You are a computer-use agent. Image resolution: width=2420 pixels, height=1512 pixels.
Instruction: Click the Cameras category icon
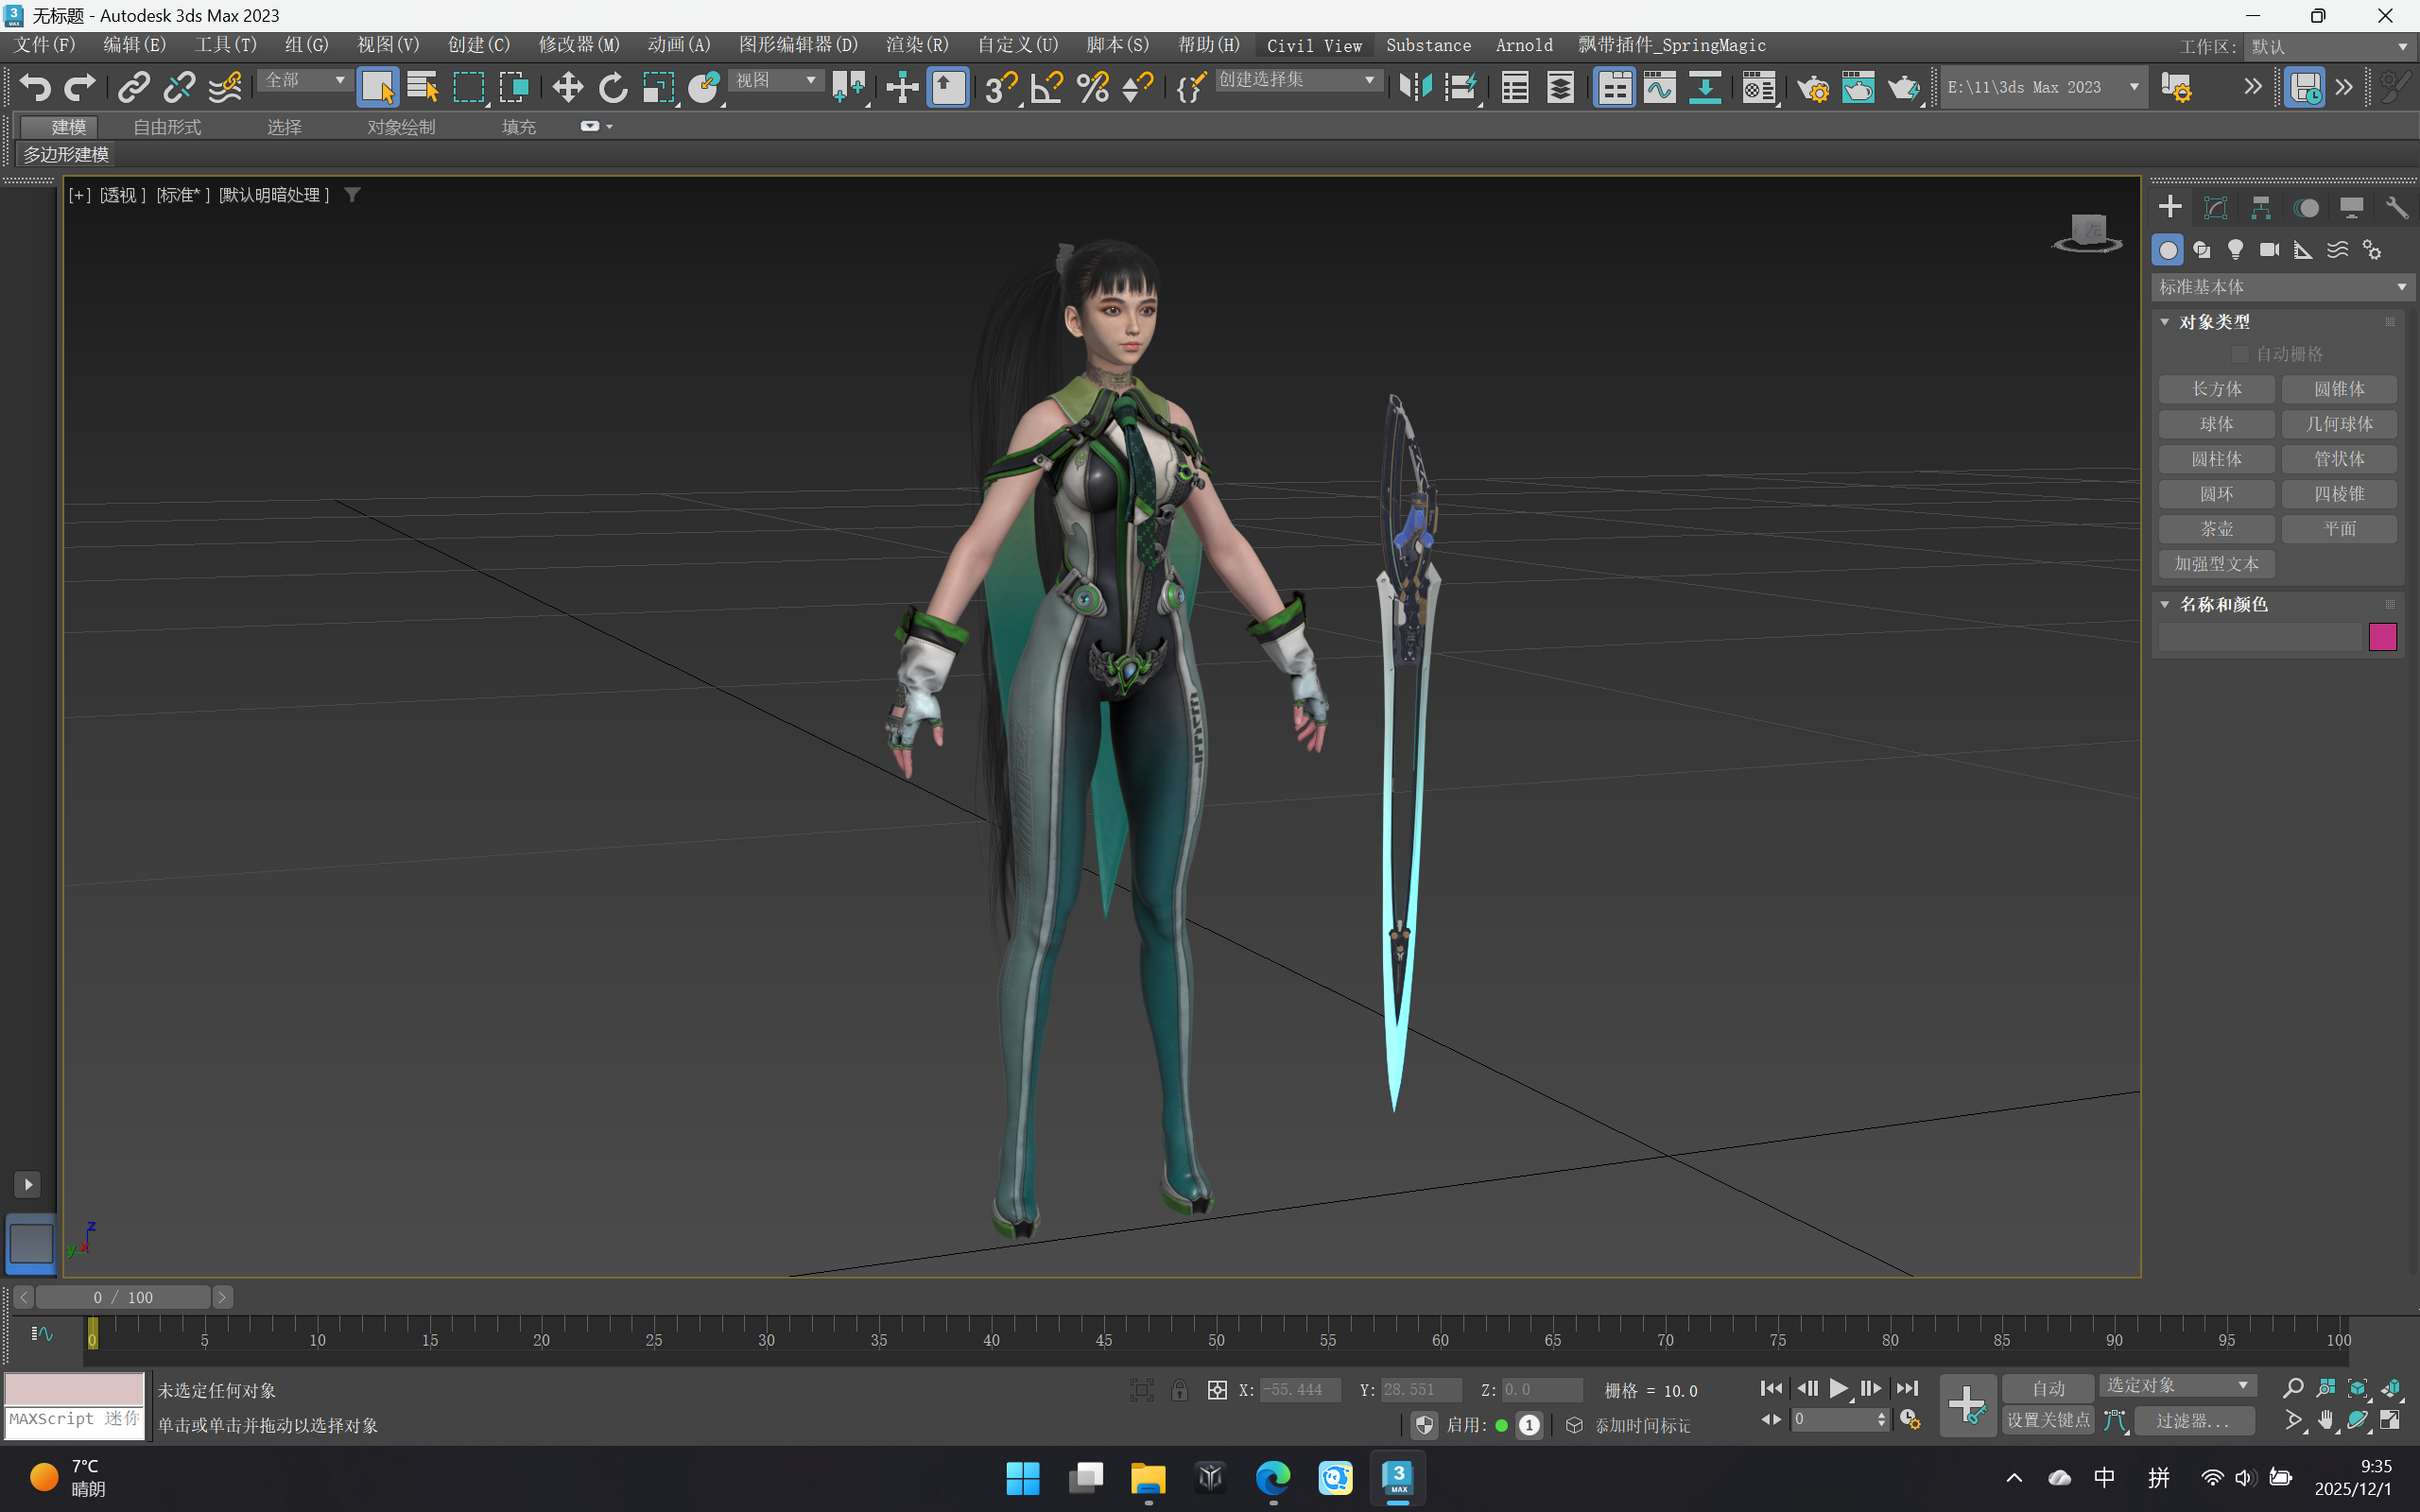tap(2269, 250)
